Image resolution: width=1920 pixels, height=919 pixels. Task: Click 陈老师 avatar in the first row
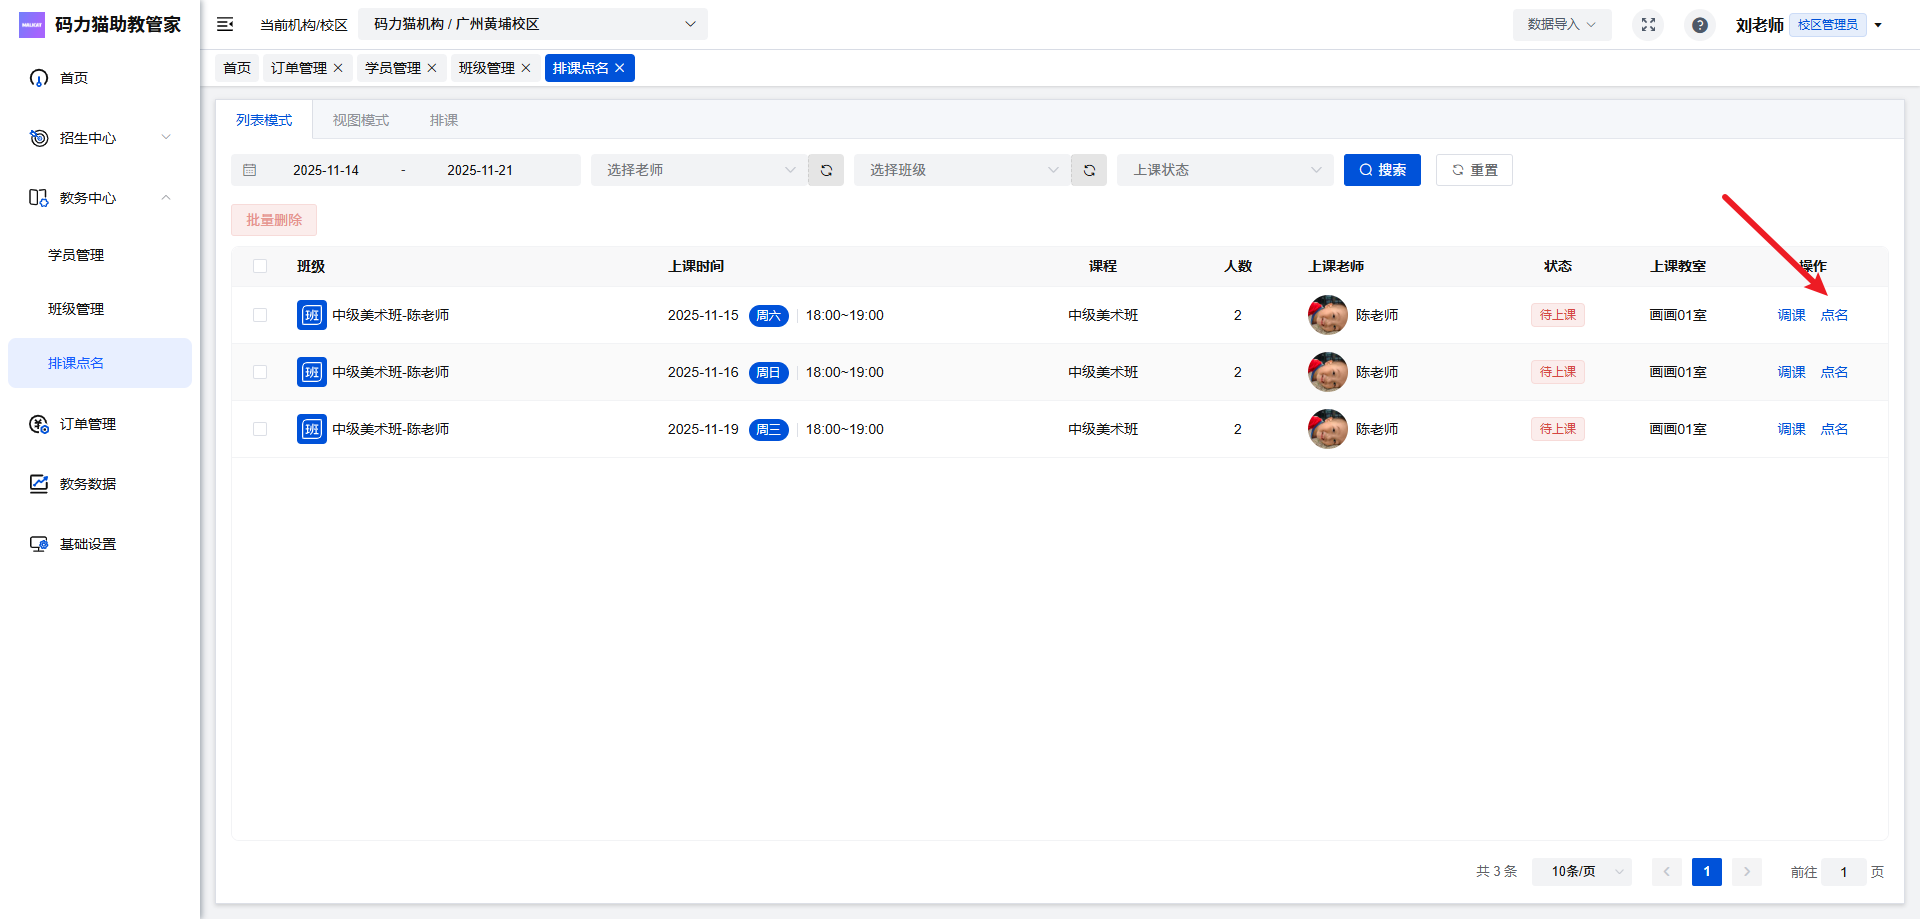1327,315
